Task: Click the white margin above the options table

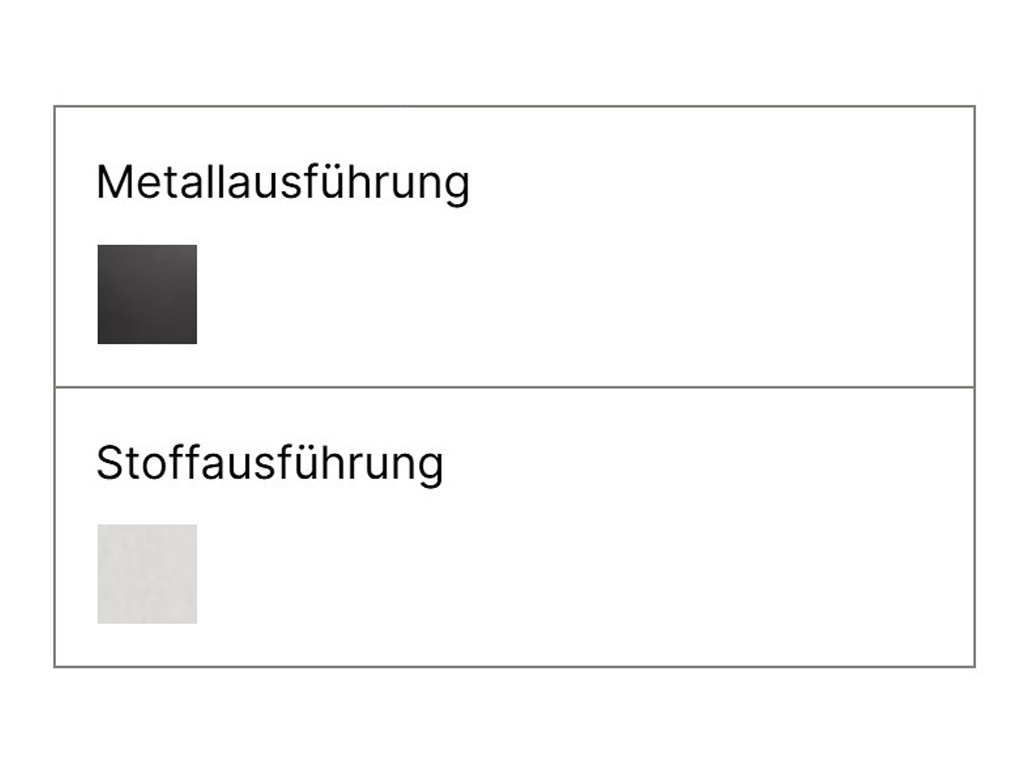Action: tap(512, 52)
